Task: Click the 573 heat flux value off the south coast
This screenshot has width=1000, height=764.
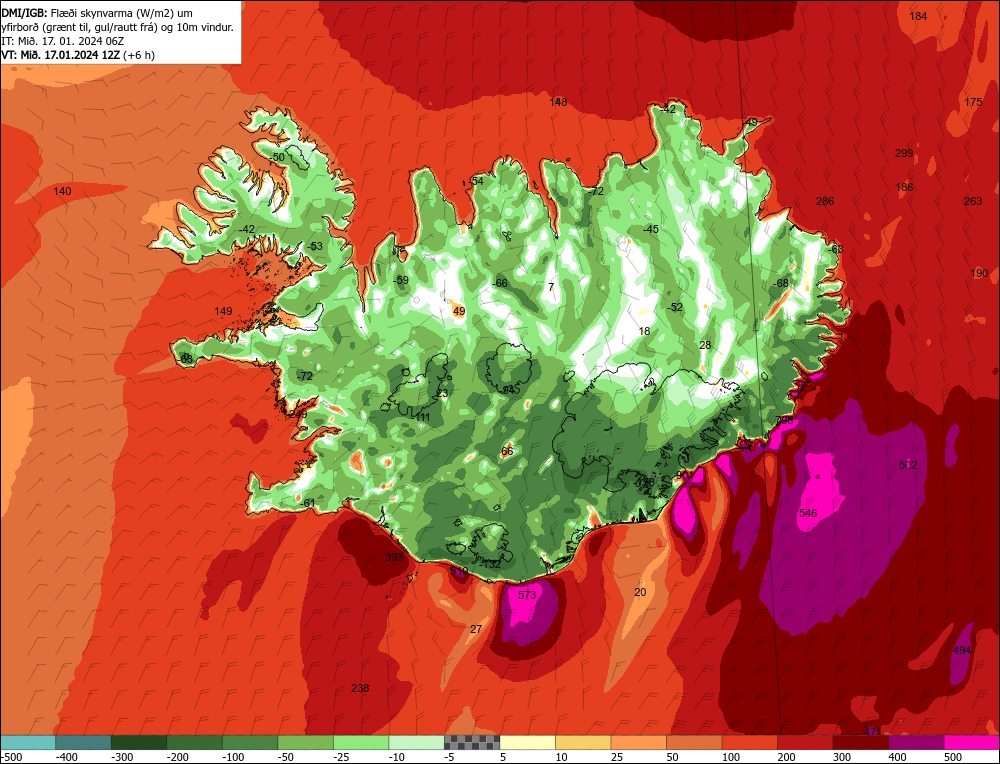Action: point(527,595)
